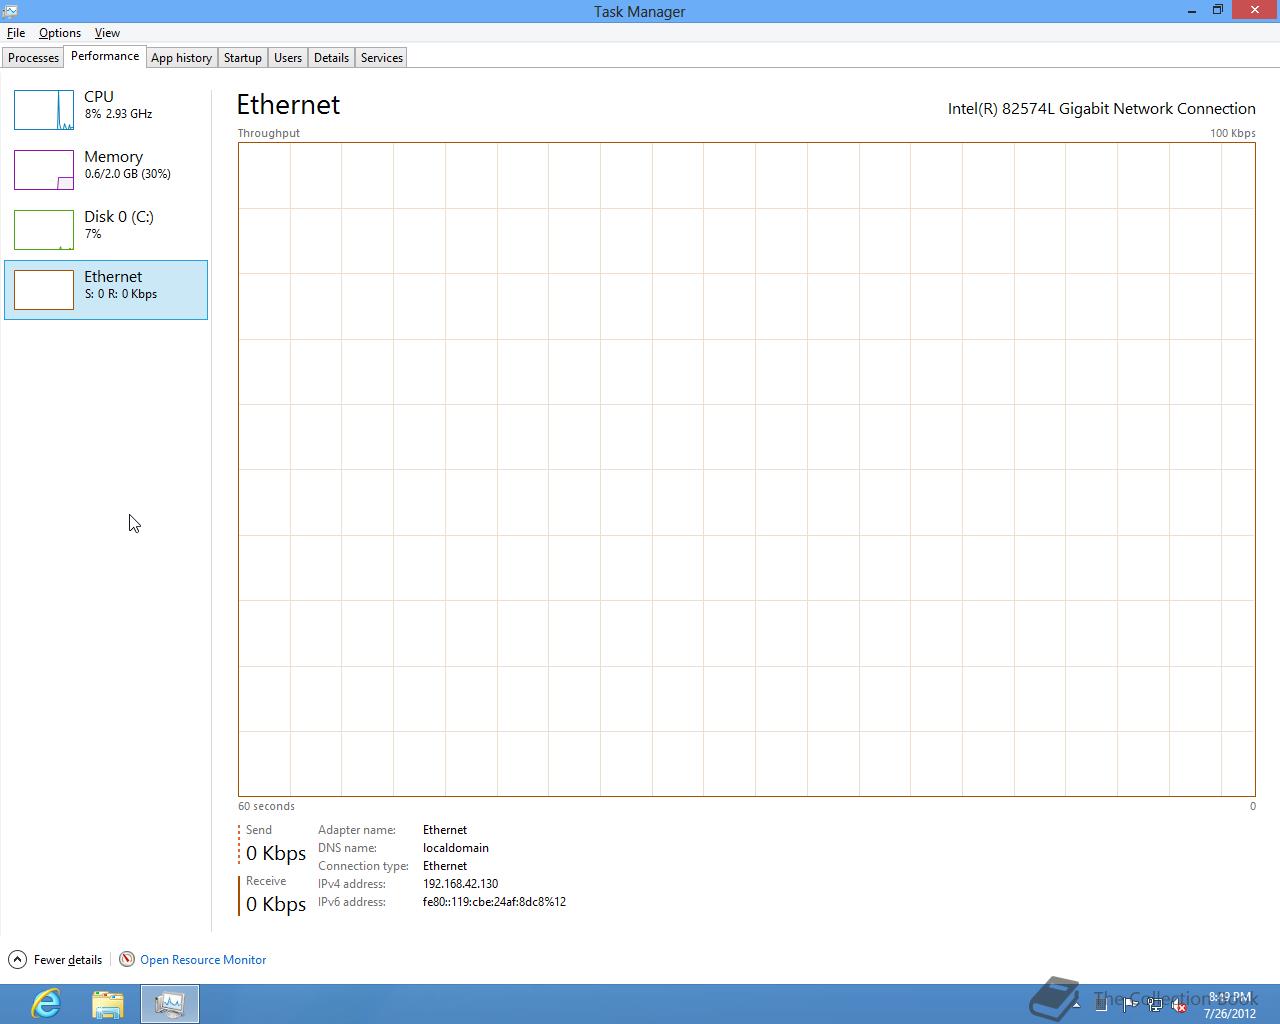Image resolution: width=1280 pixels, height=1024 pixels.
Task: Click the Ethernet heading above the graph
Action: [x=288, y=105]
